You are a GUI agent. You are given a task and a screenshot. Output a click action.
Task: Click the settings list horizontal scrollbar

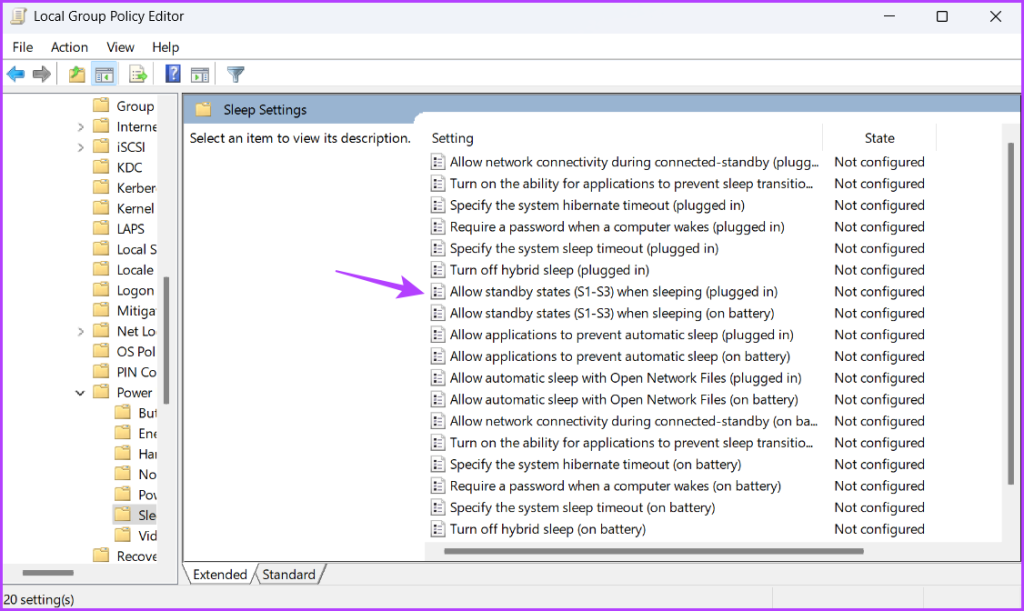coord(653,551)
